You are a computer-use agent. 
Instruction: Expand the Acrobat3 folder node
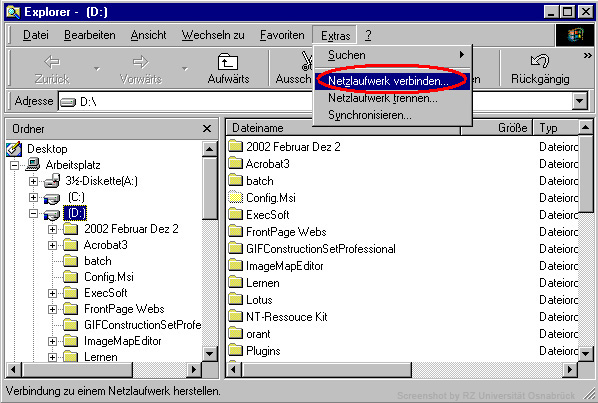pyautogui.click(x=52, y=245)
